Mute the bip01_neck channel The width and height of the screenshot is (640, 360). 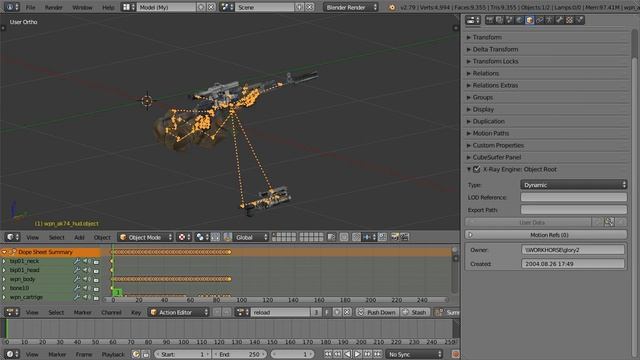click(87, 261)
